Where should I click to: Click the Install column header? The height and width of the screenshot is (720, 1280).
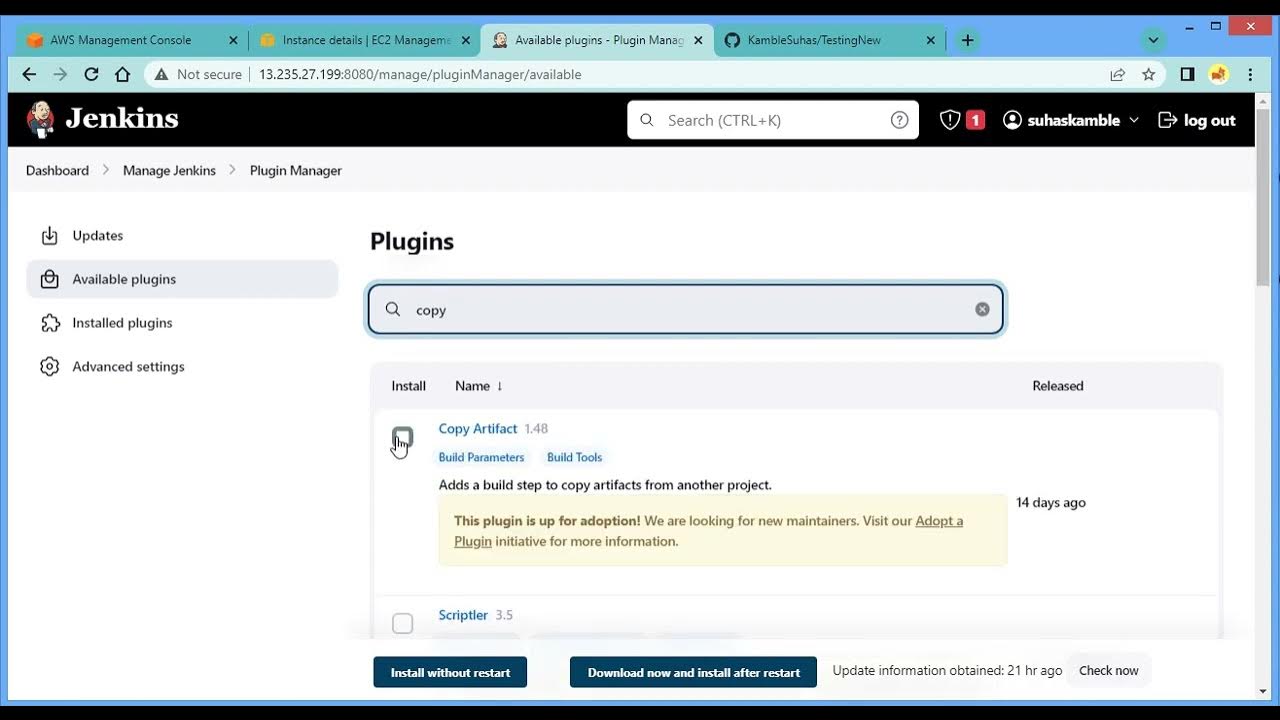tap(408, 386)
